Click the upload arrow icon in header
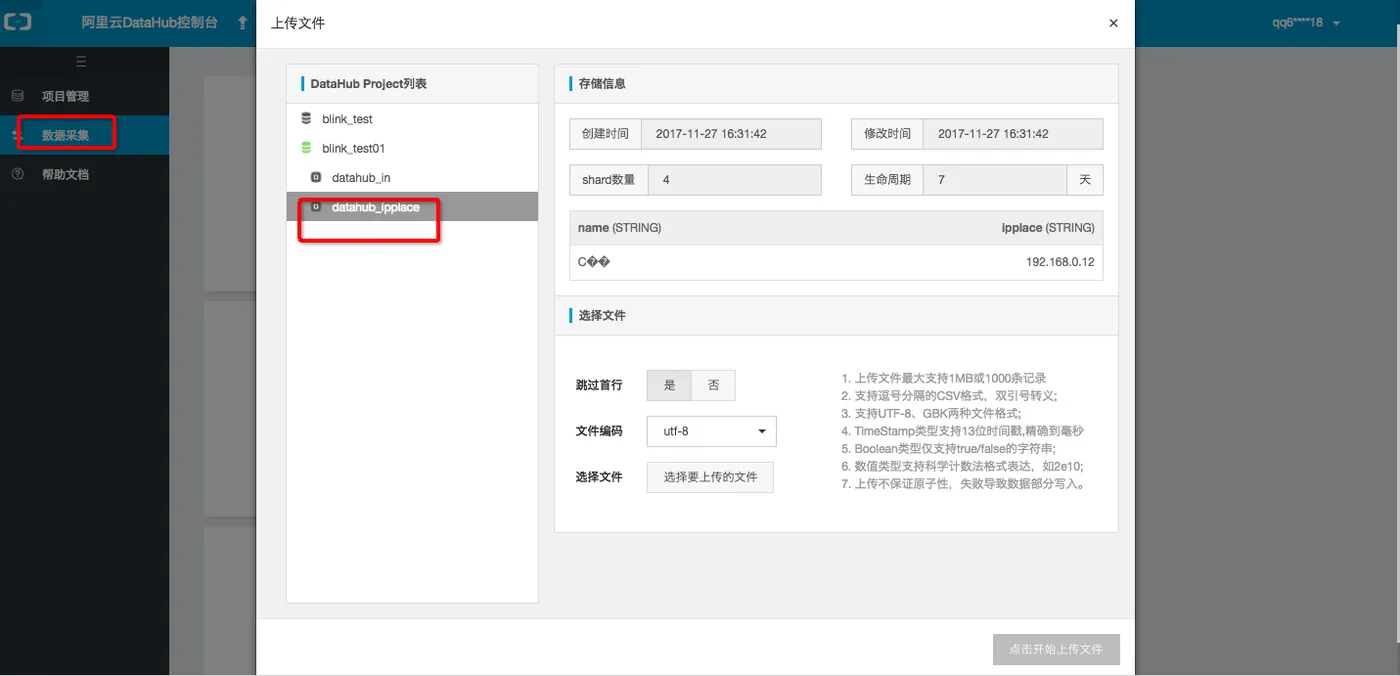Viewport: 1400px width, 676px height. (242, 22)
